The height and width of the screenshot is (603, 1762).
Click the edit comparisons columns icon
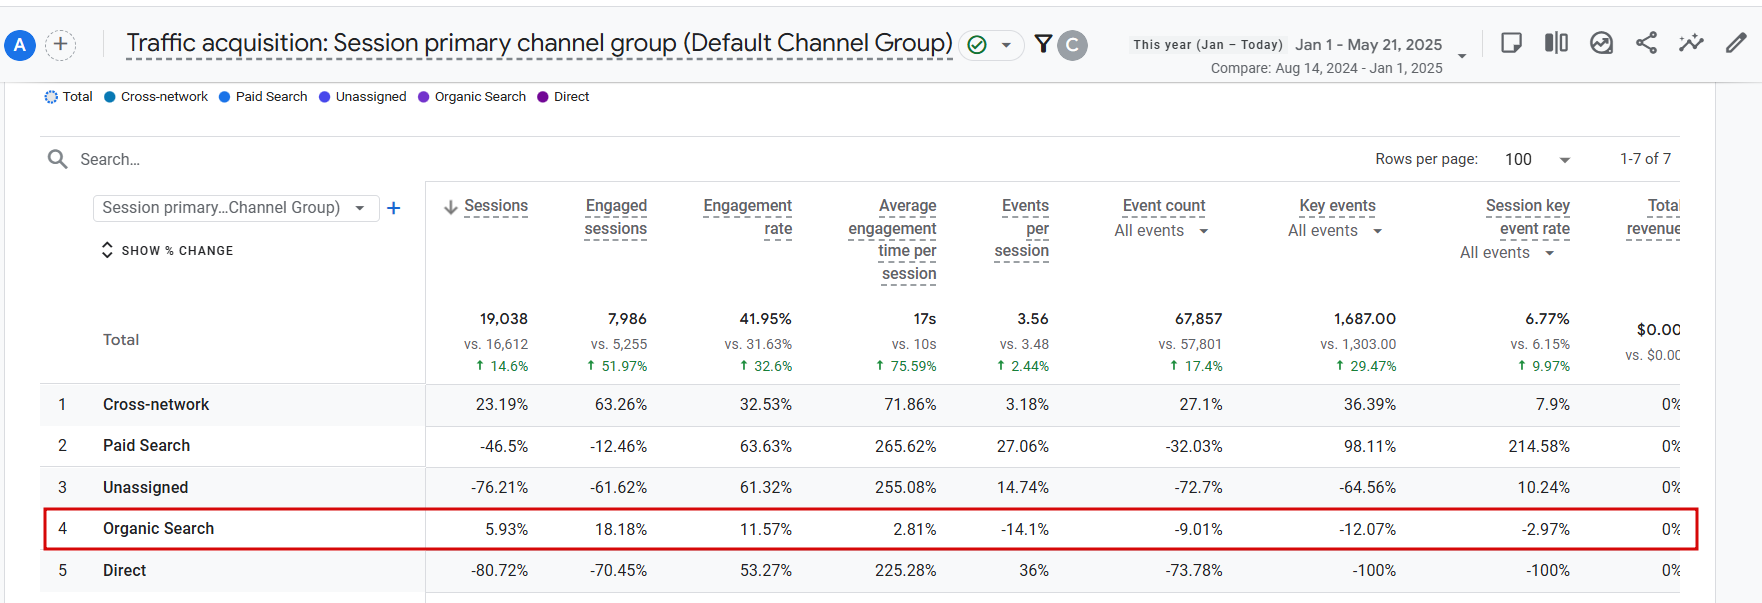[1556, 43]
